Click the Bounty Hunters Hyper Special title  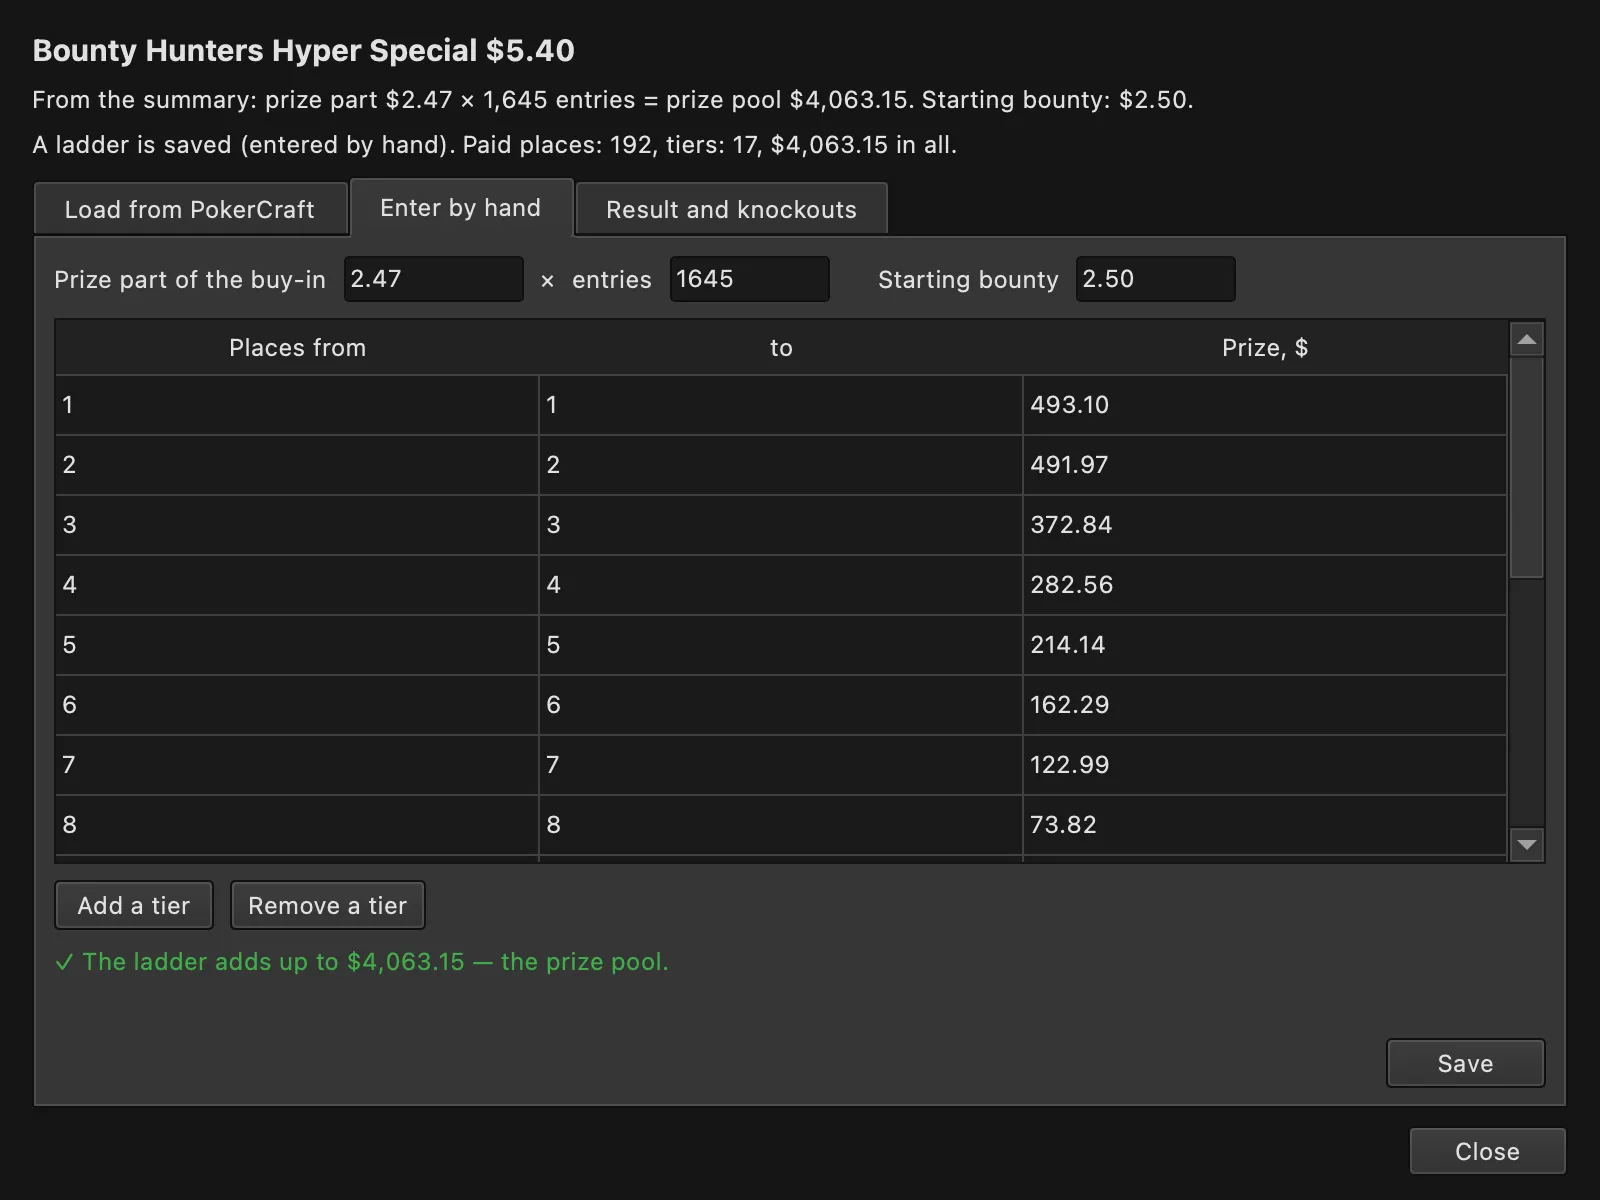coord(304,51)
